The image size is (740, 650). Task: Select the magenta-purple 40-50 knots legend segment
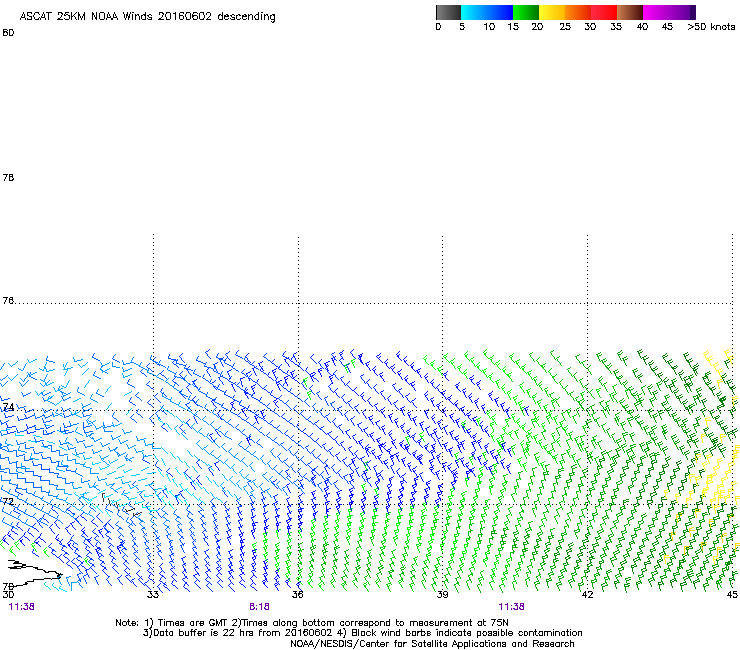coord(669,12)
